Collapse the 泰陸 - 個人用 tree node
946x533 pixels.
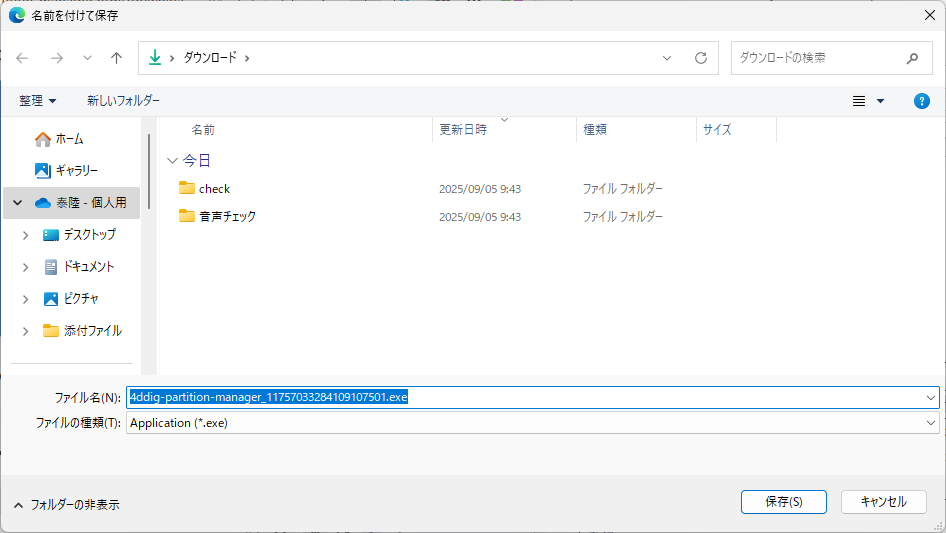pyautogui.click(x=17, y=203)
